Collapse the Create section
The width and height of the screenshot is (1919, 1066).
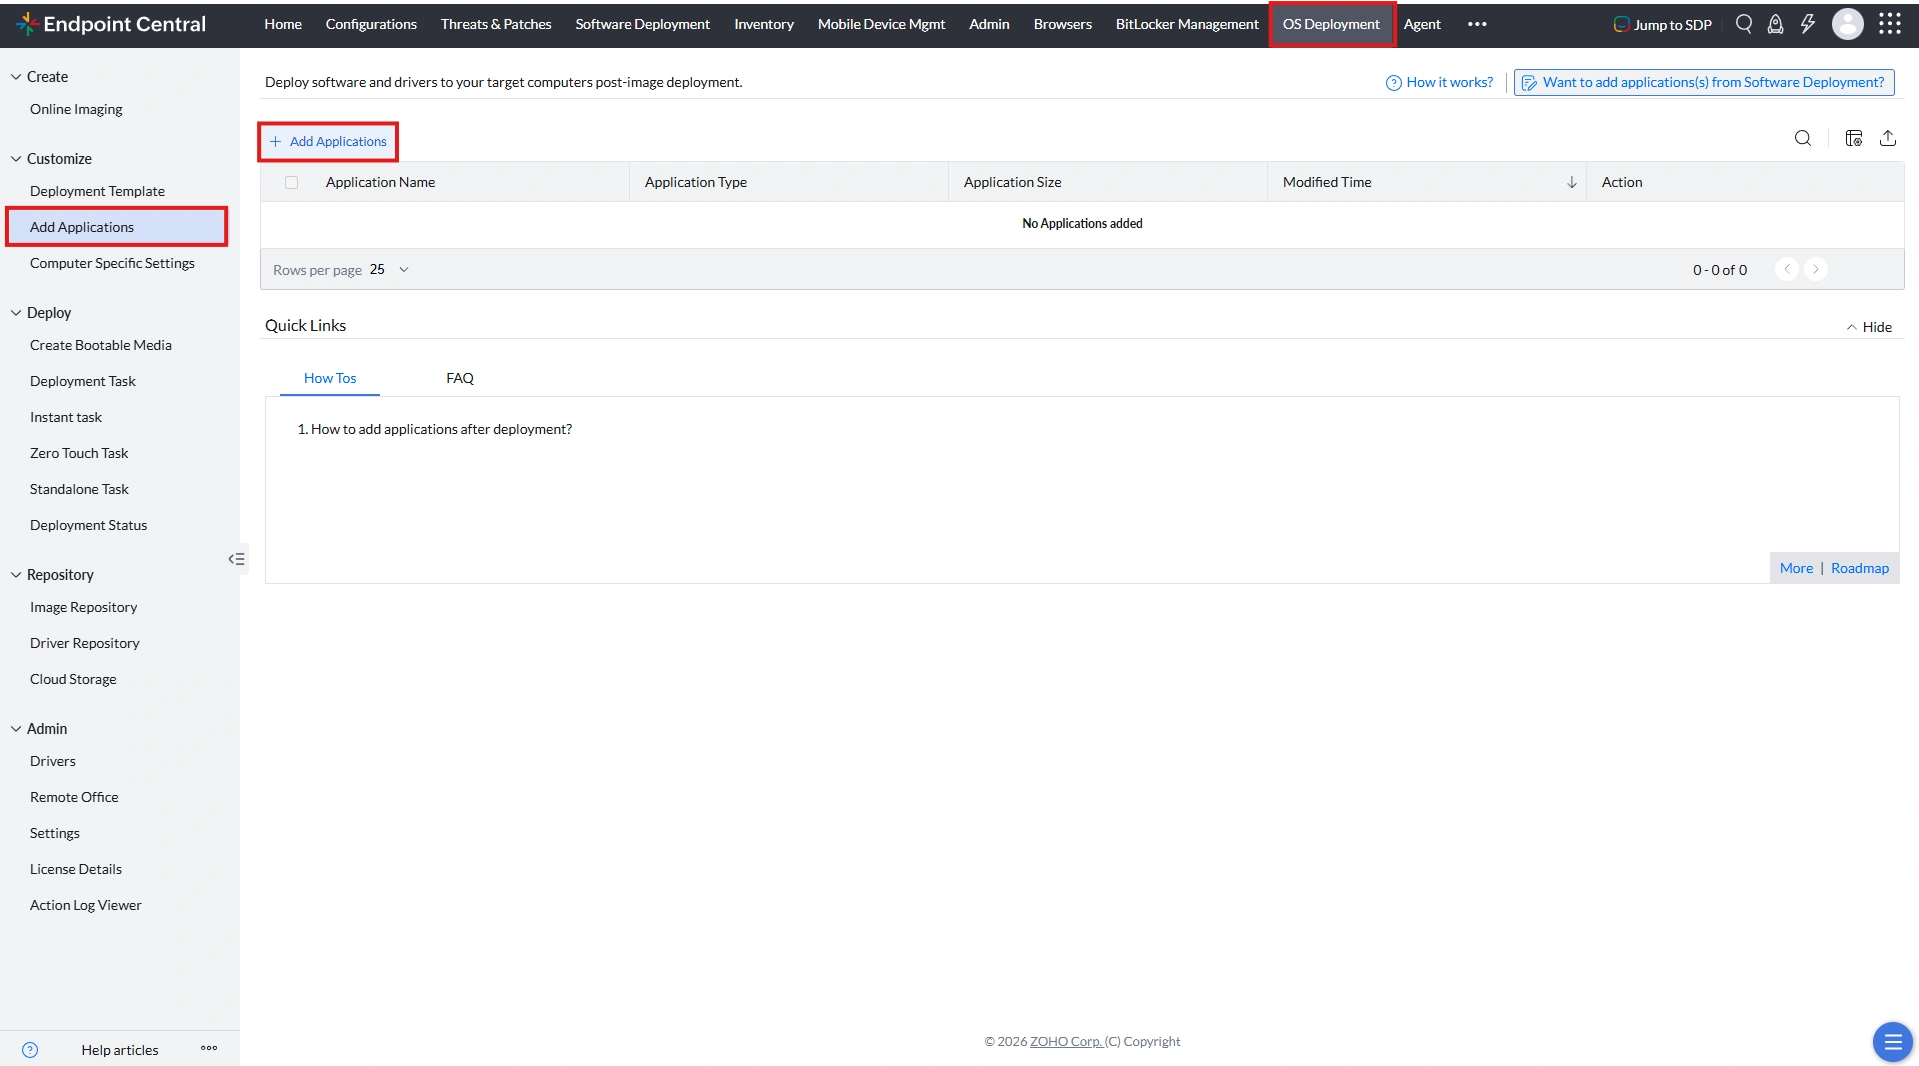coord(16,77)
